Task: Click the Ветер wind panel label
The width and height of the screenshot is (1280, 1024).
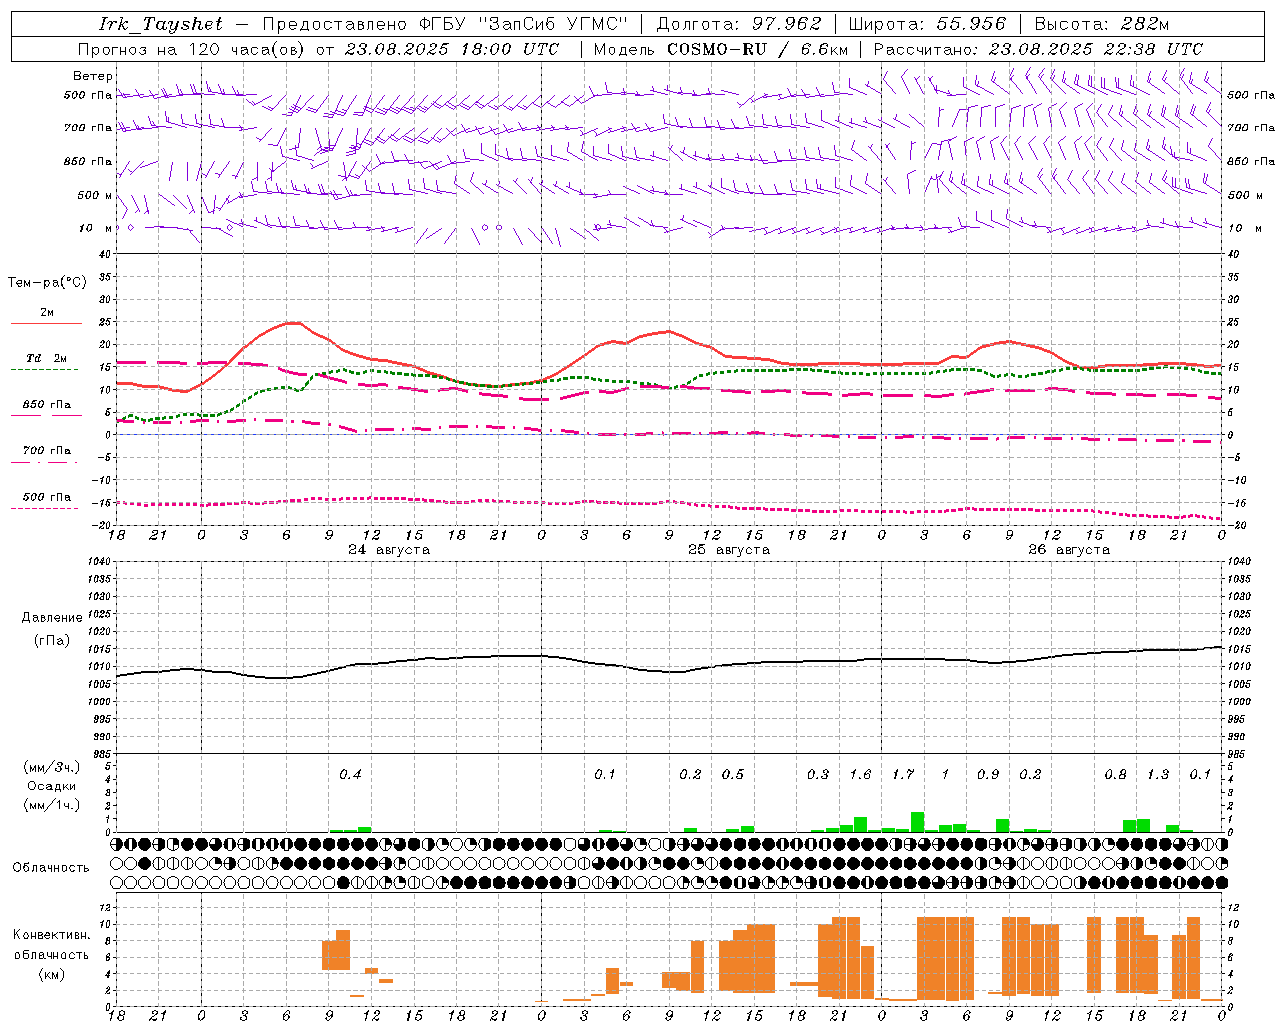Action: click(93, 76)
